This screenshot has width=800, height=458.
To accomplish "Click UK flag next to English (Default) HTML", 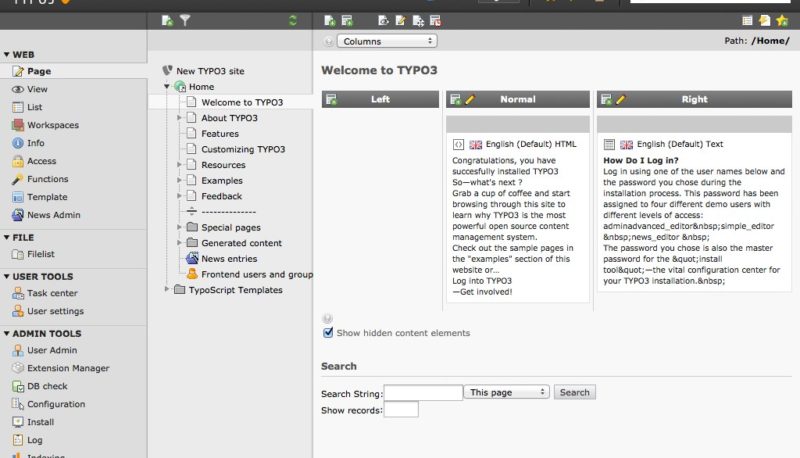I will [476, 145].
